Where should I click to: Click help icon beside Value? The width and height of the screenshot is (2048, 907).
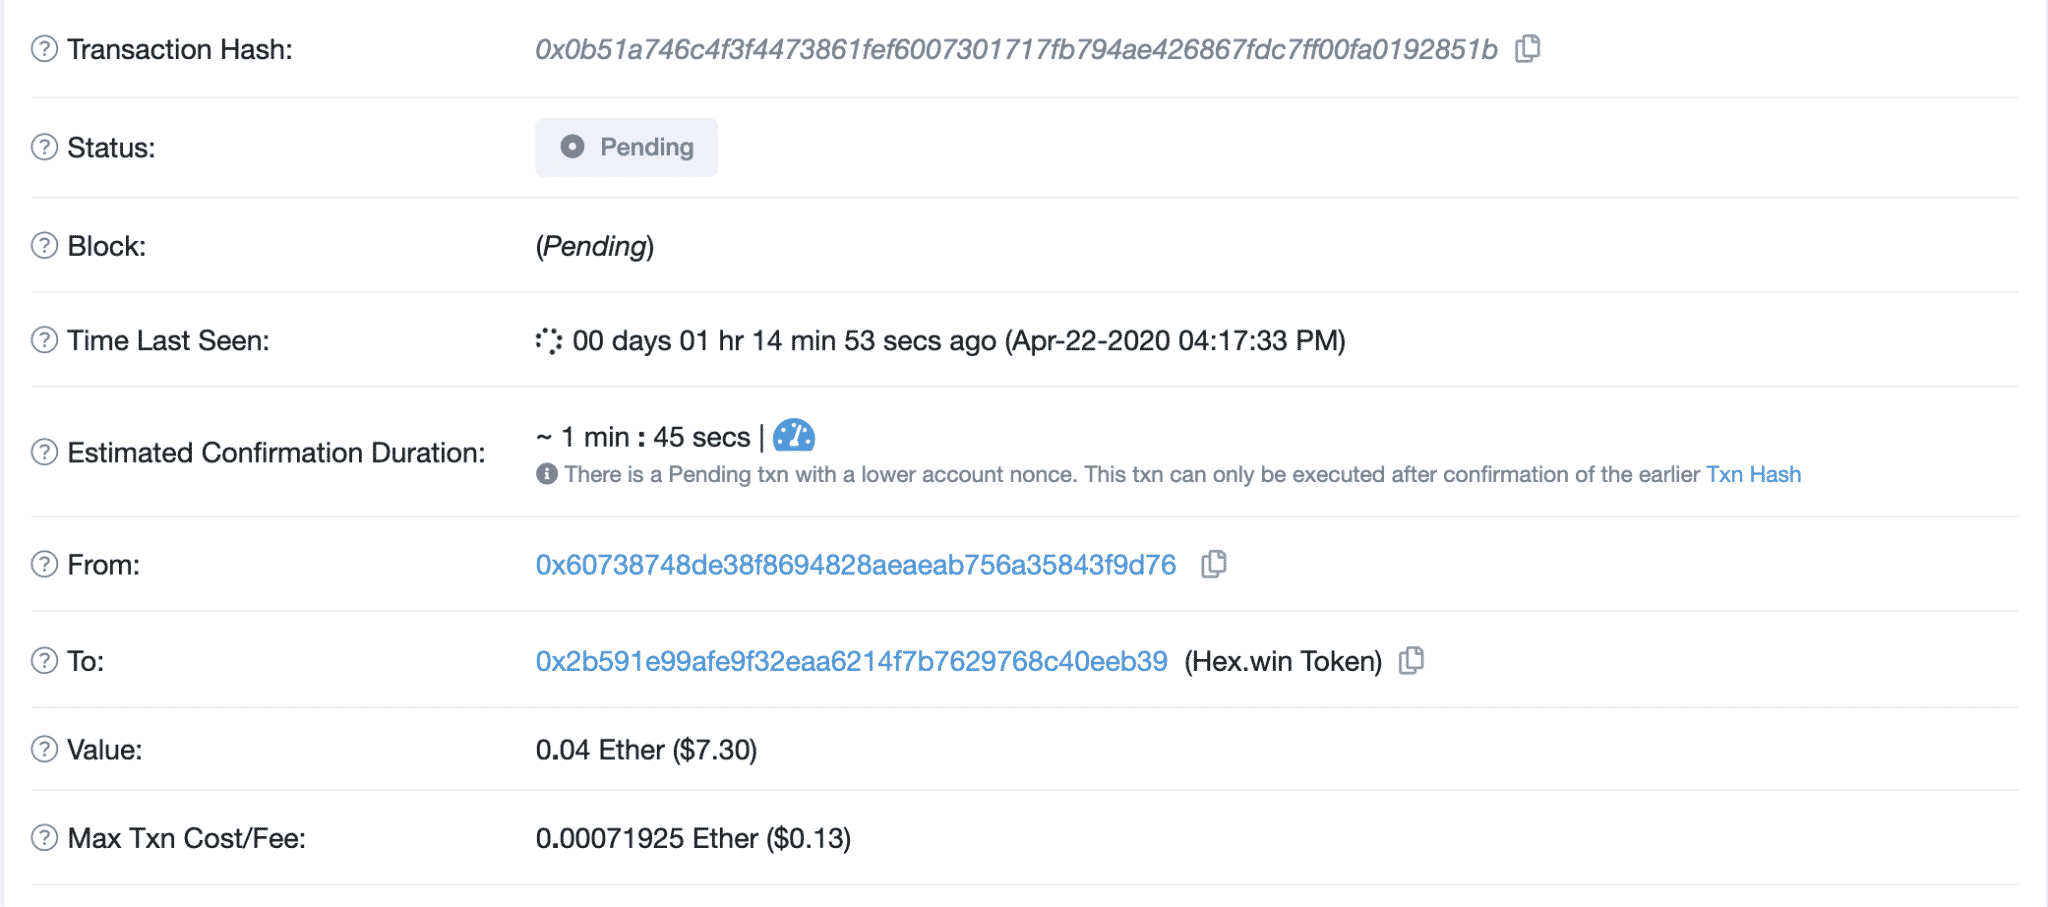pos(44,749)
